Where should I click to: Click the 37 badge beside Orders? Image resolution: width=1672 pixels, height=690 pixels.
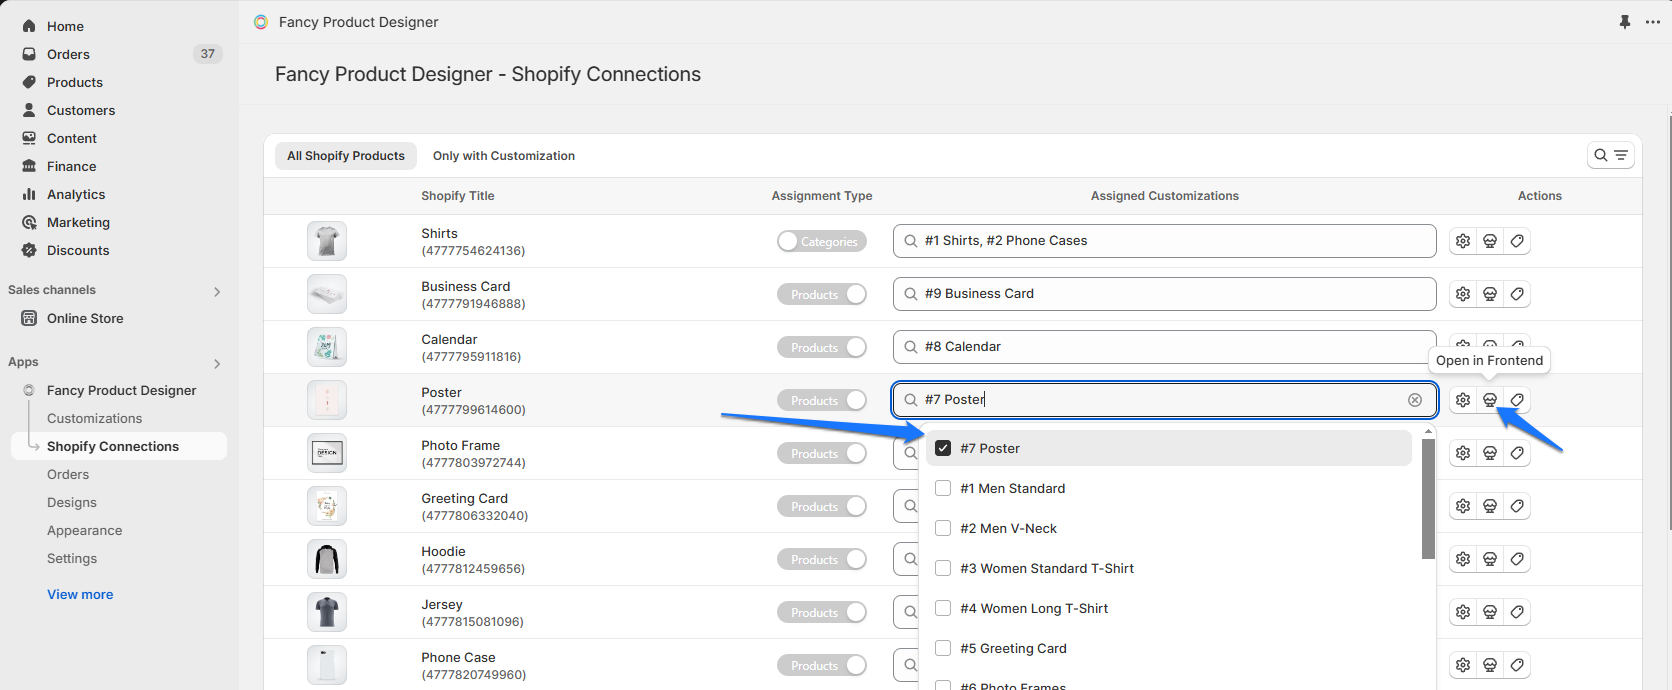click(208, 54)
